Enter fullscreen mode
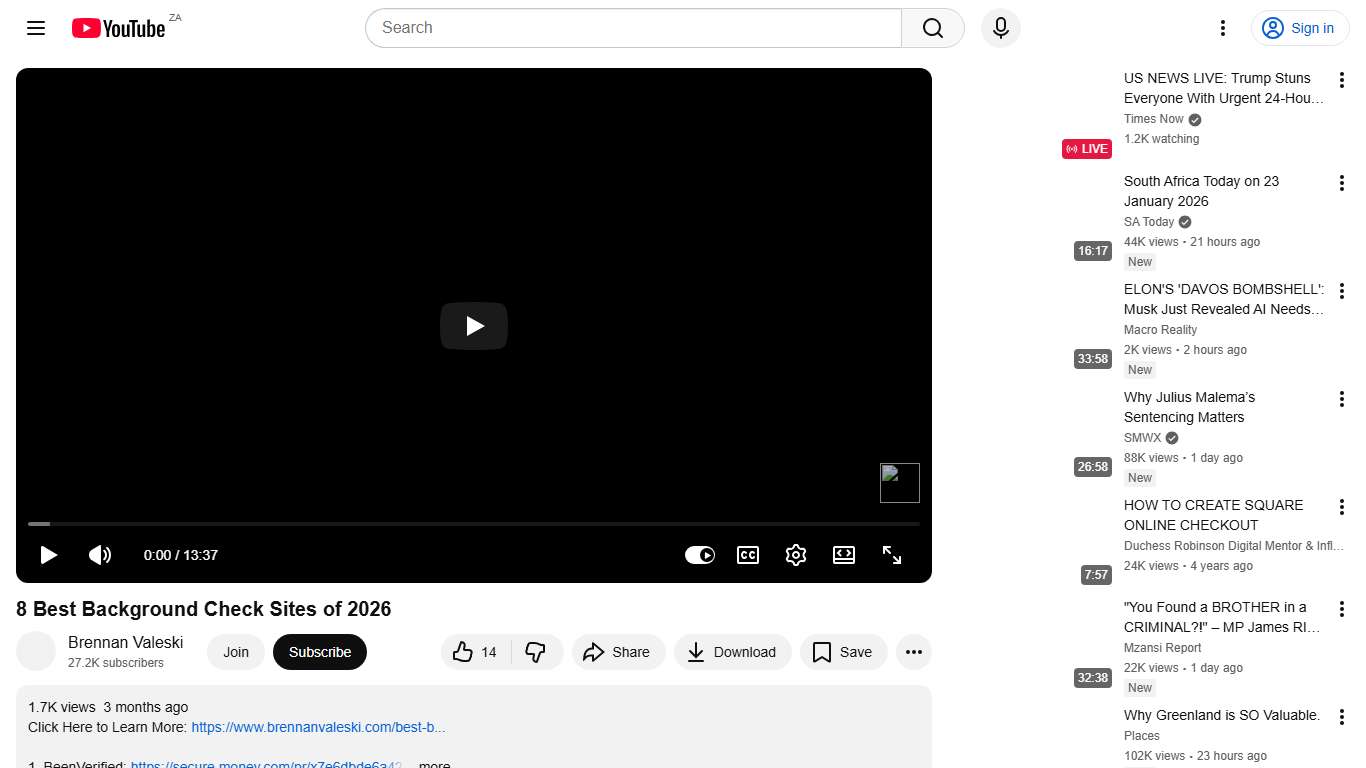1366x768 pixels. (x=891, y=555)
